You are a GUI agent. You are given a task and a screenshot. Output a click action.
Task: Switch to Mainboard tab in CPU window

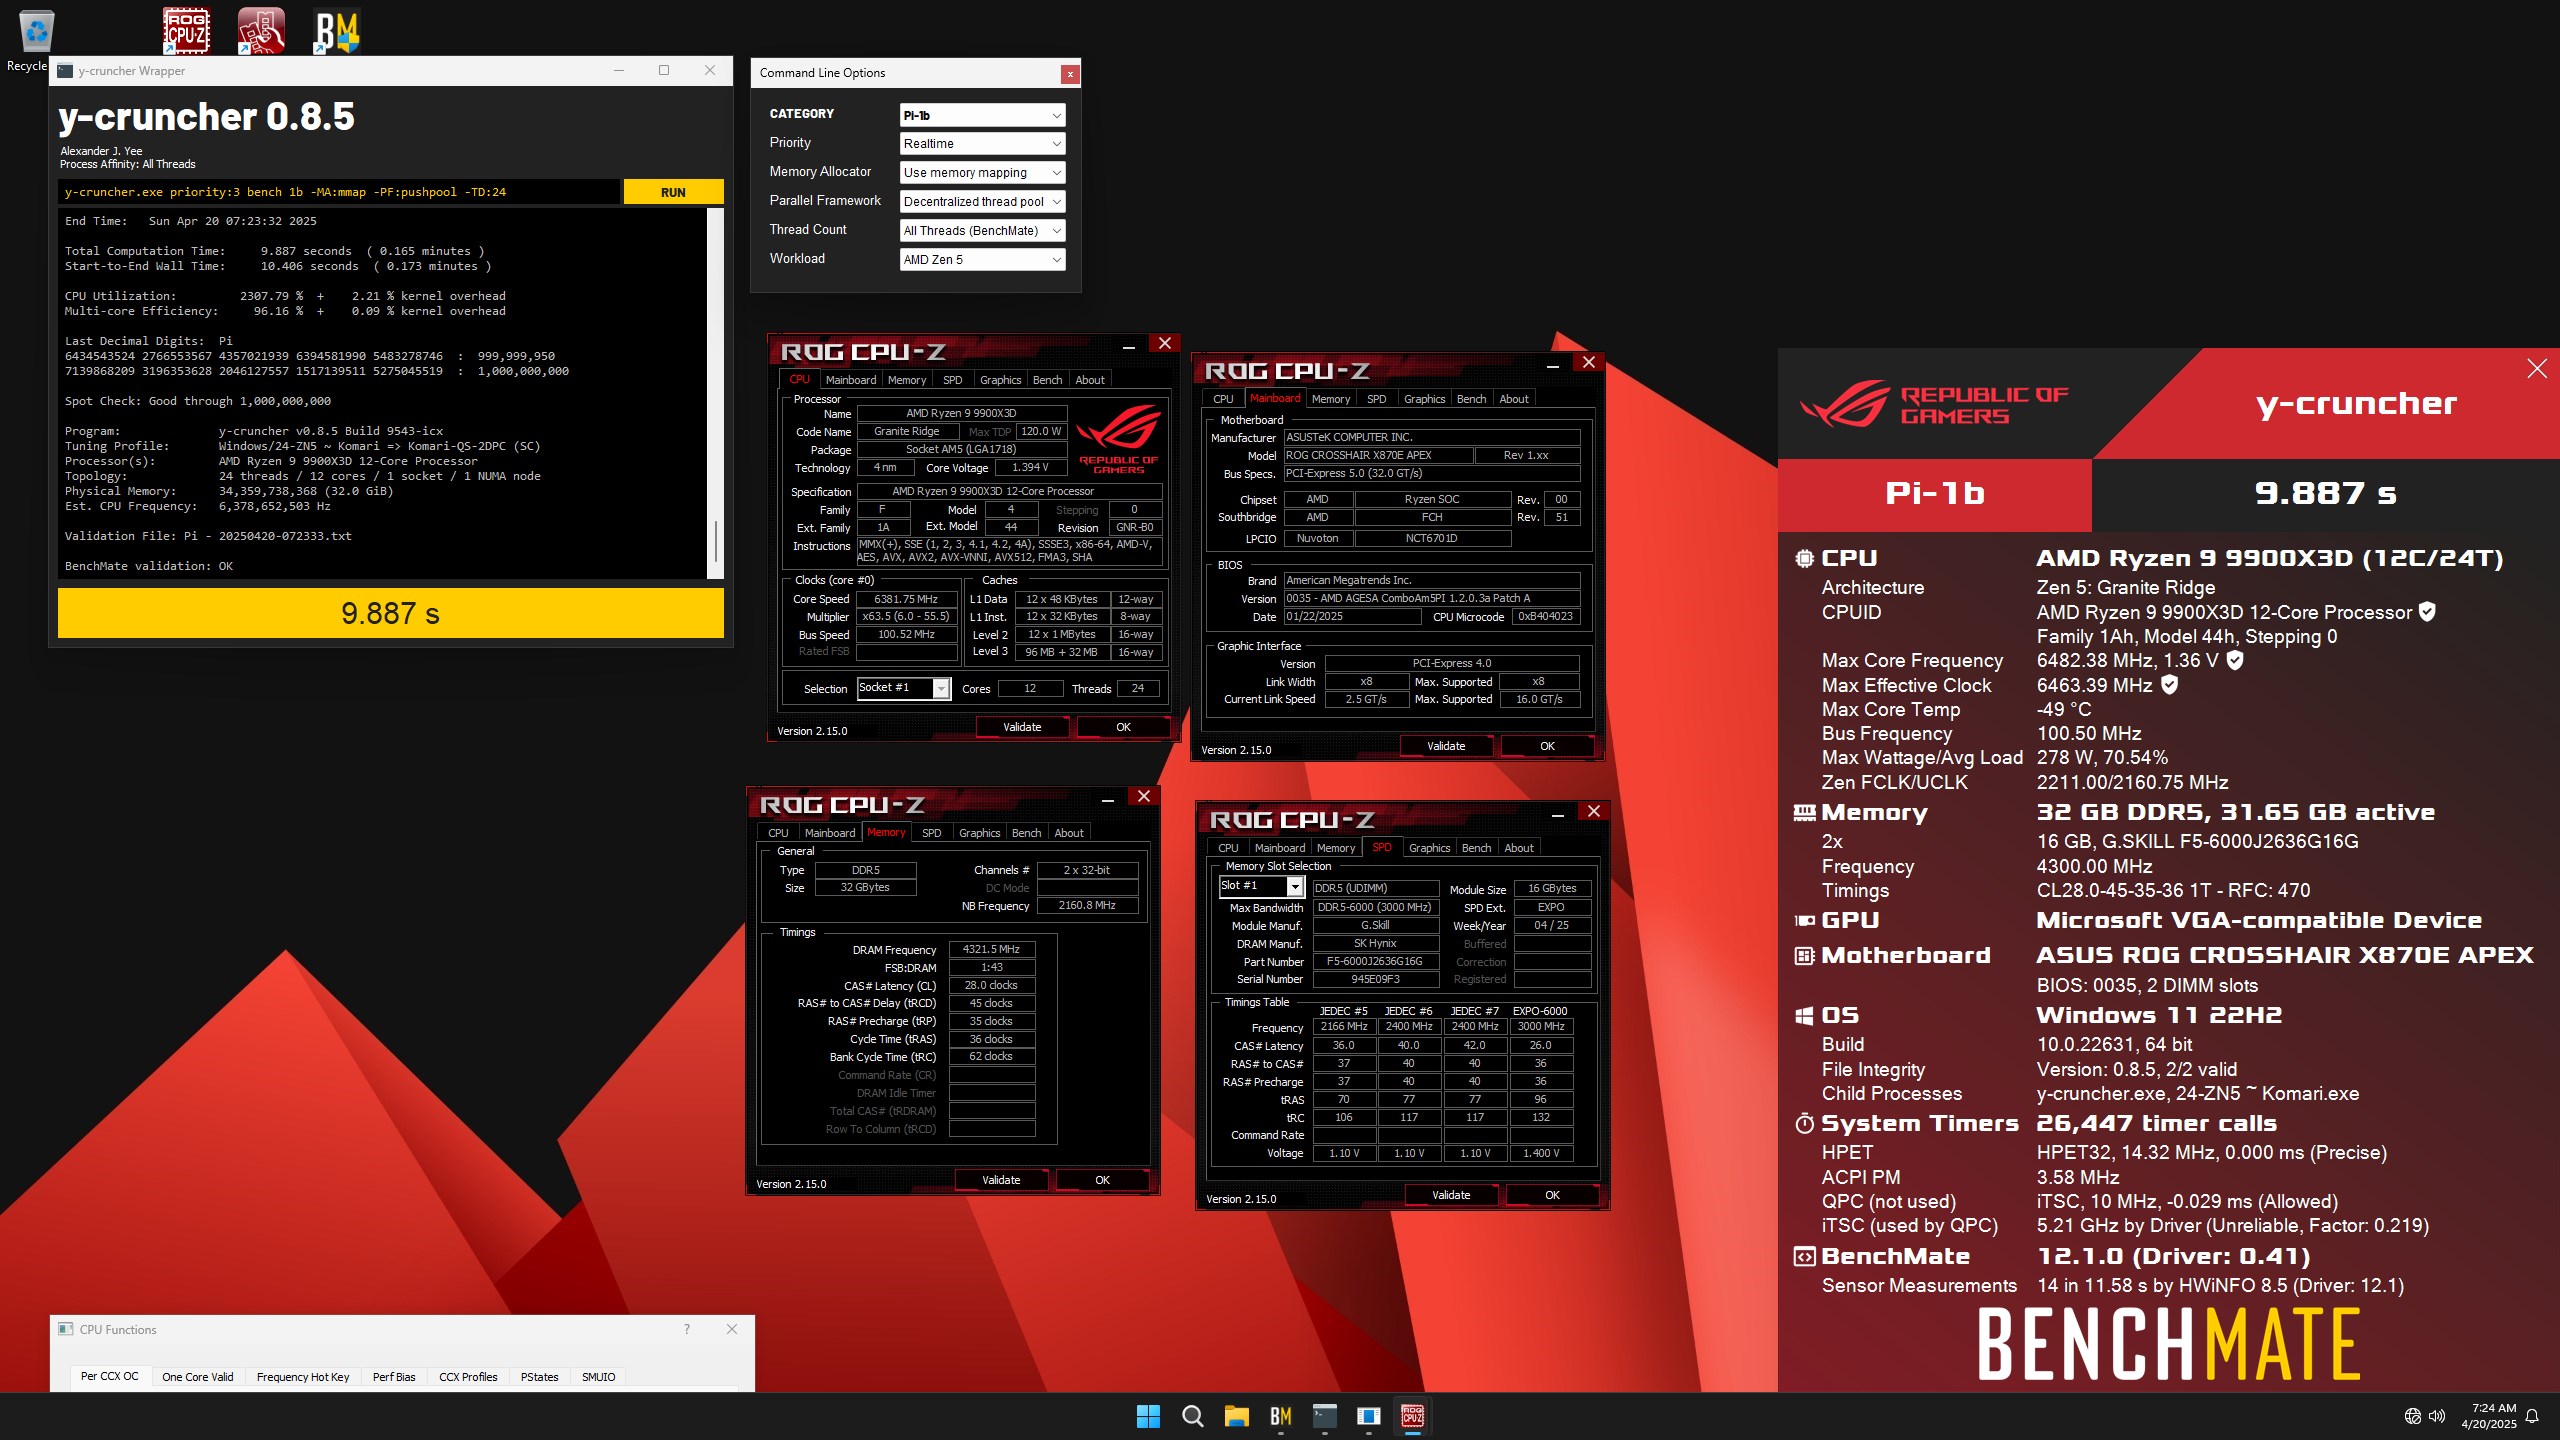point(850,380)
